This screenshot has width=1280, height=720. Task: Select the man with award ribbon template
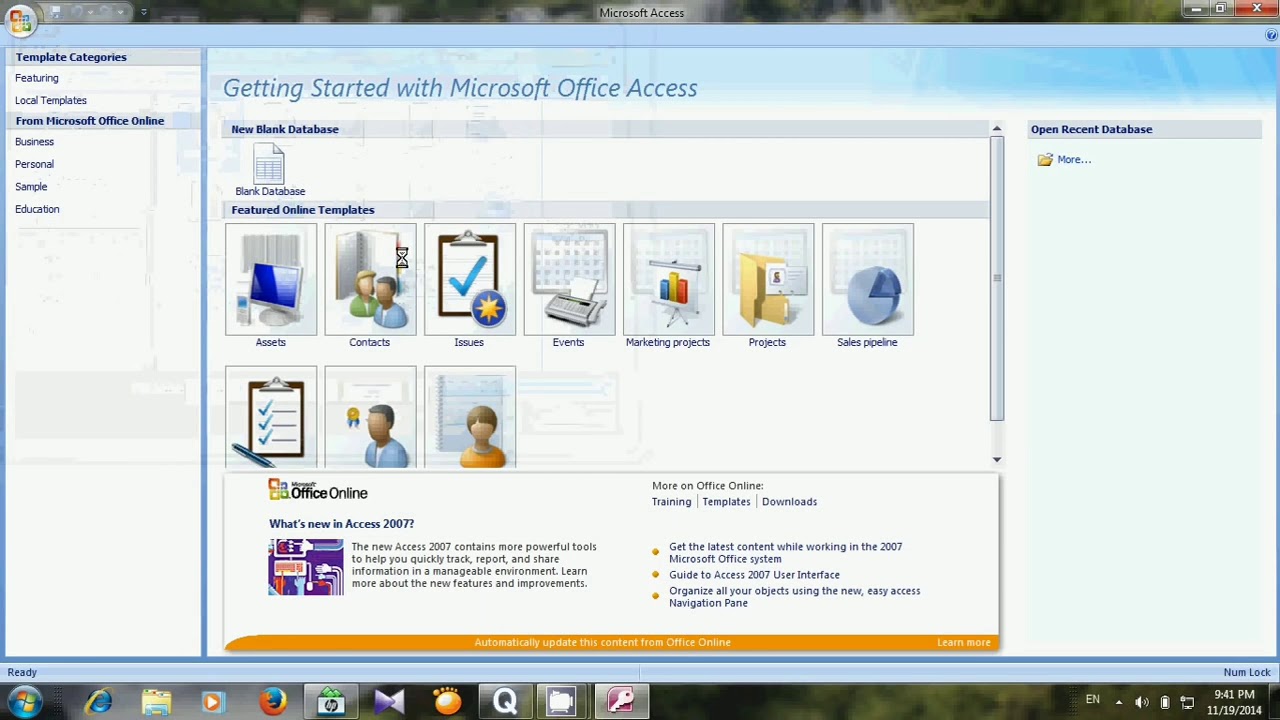370,418
